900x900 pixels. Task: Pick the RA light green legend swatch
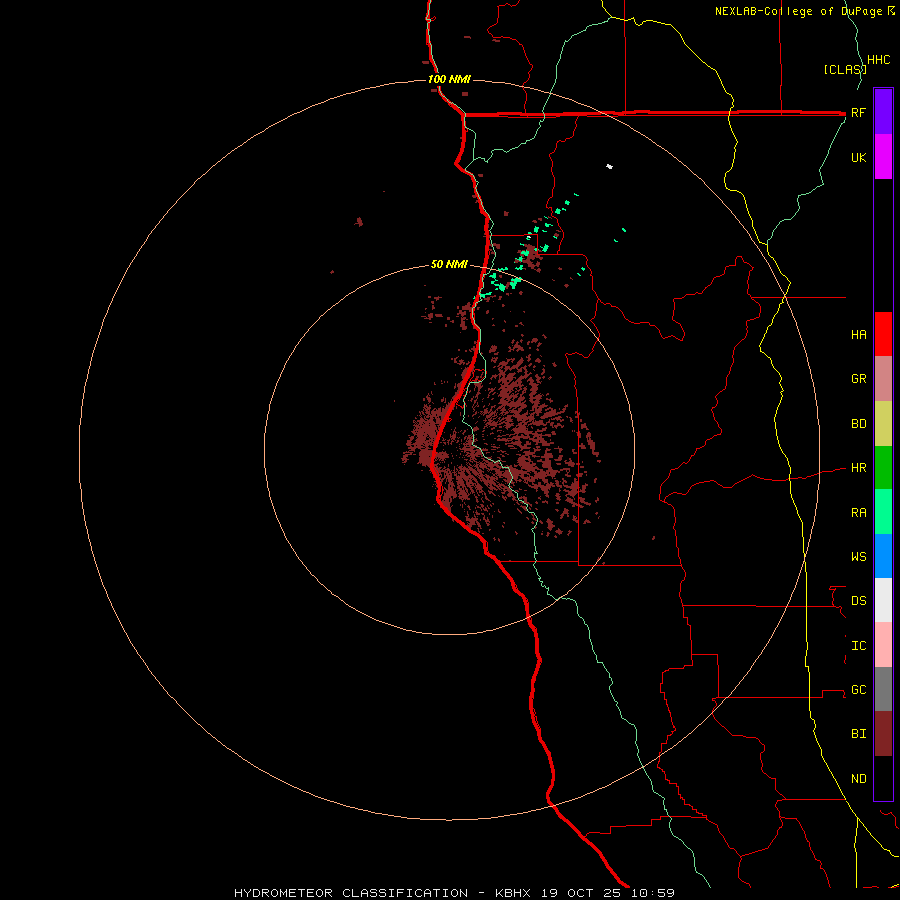coord(883,512)
